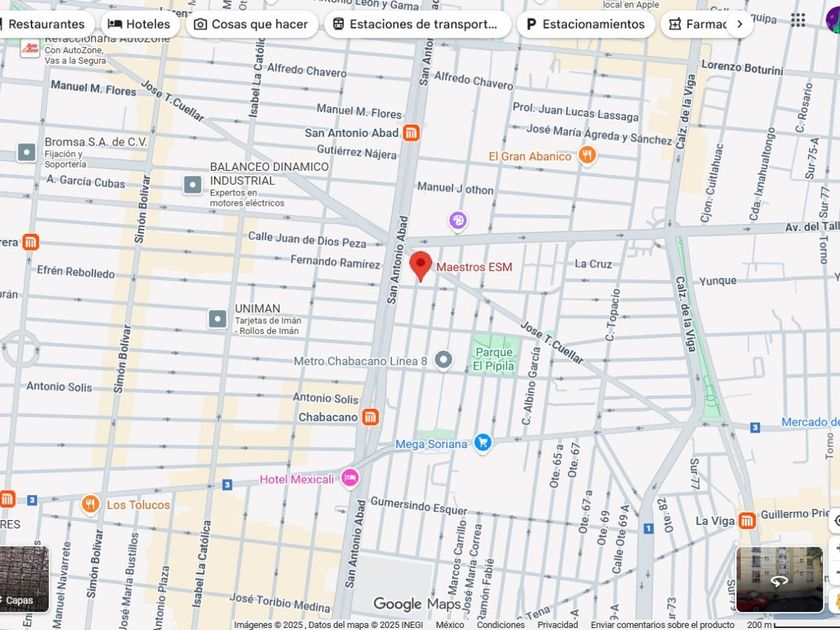
Task: Filter map by Hoteles chip
Action: (140, 24)
